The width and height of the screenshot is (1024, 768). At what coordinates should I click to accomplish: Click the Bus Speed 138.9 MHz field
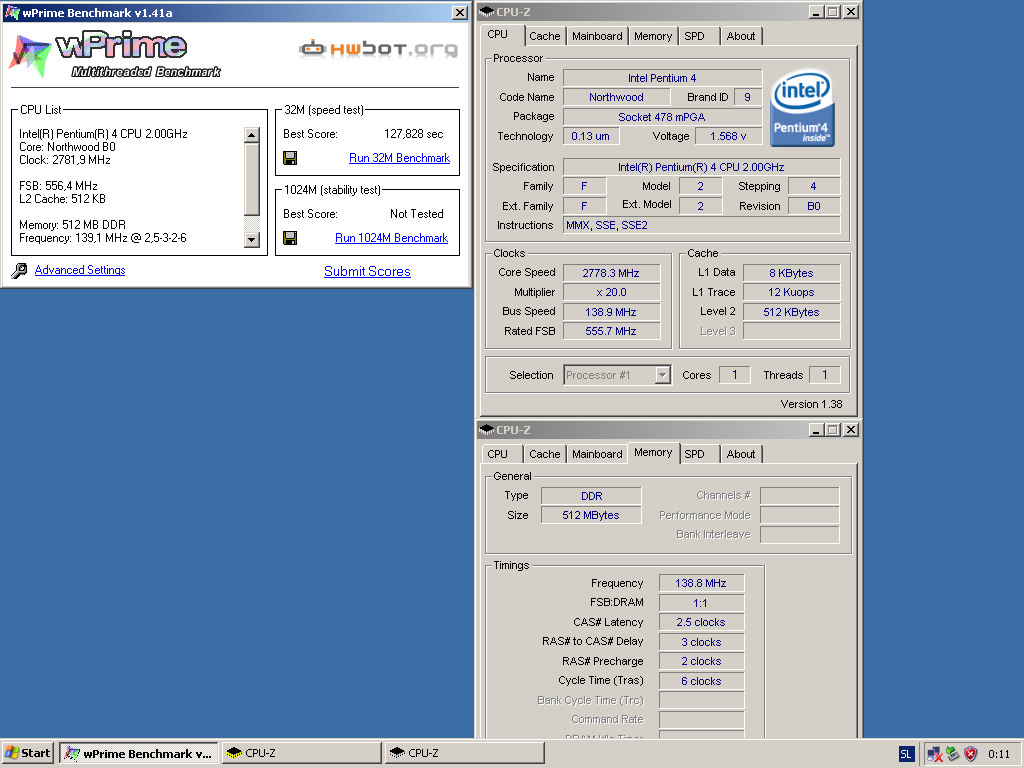coord(611,312)
